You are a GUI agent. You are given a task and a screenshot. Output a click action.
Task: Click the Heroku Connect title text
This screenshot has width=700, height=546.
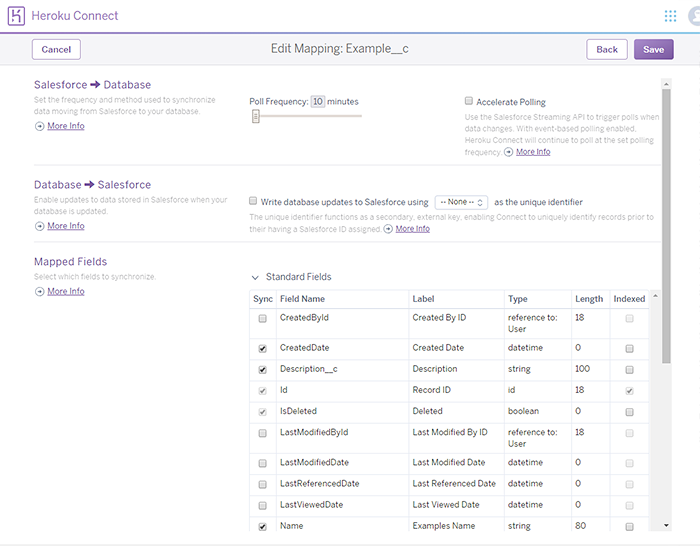(x=75, y=16)
